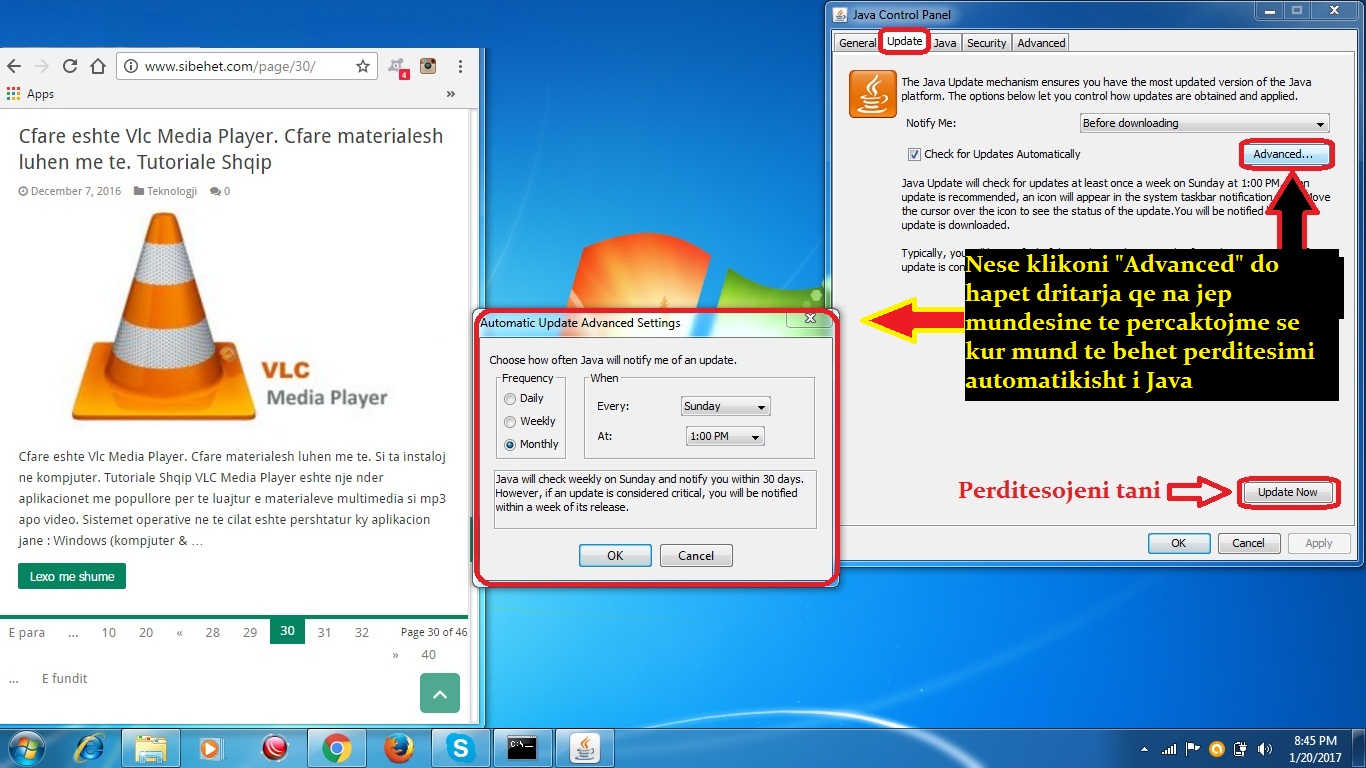Go to pagination page 31
This screenshot has width=1366, height=768.
coord(324,632)
